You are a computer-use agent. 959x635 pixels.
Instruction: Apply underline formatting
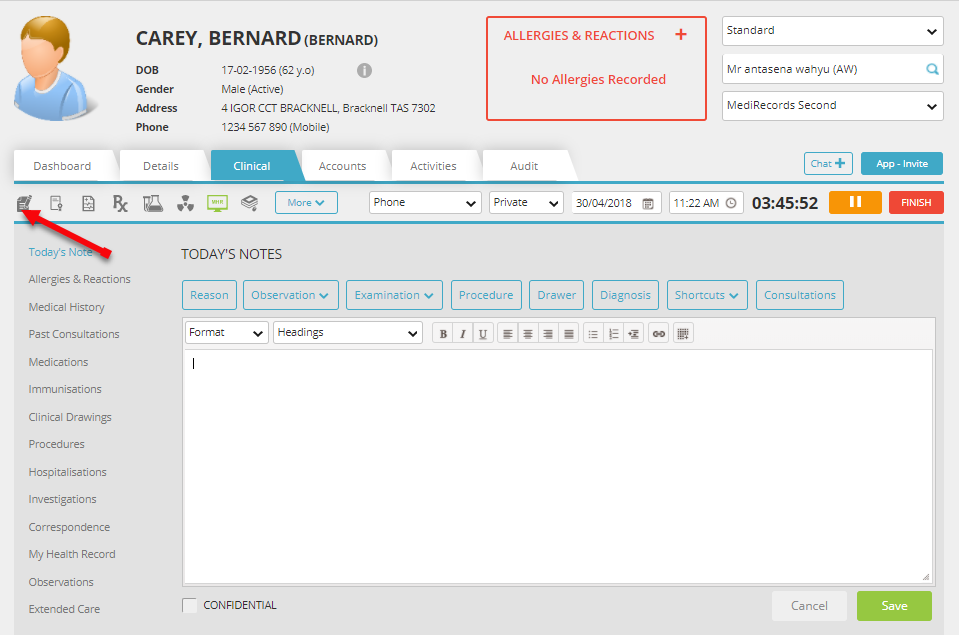tap(483, 334)
